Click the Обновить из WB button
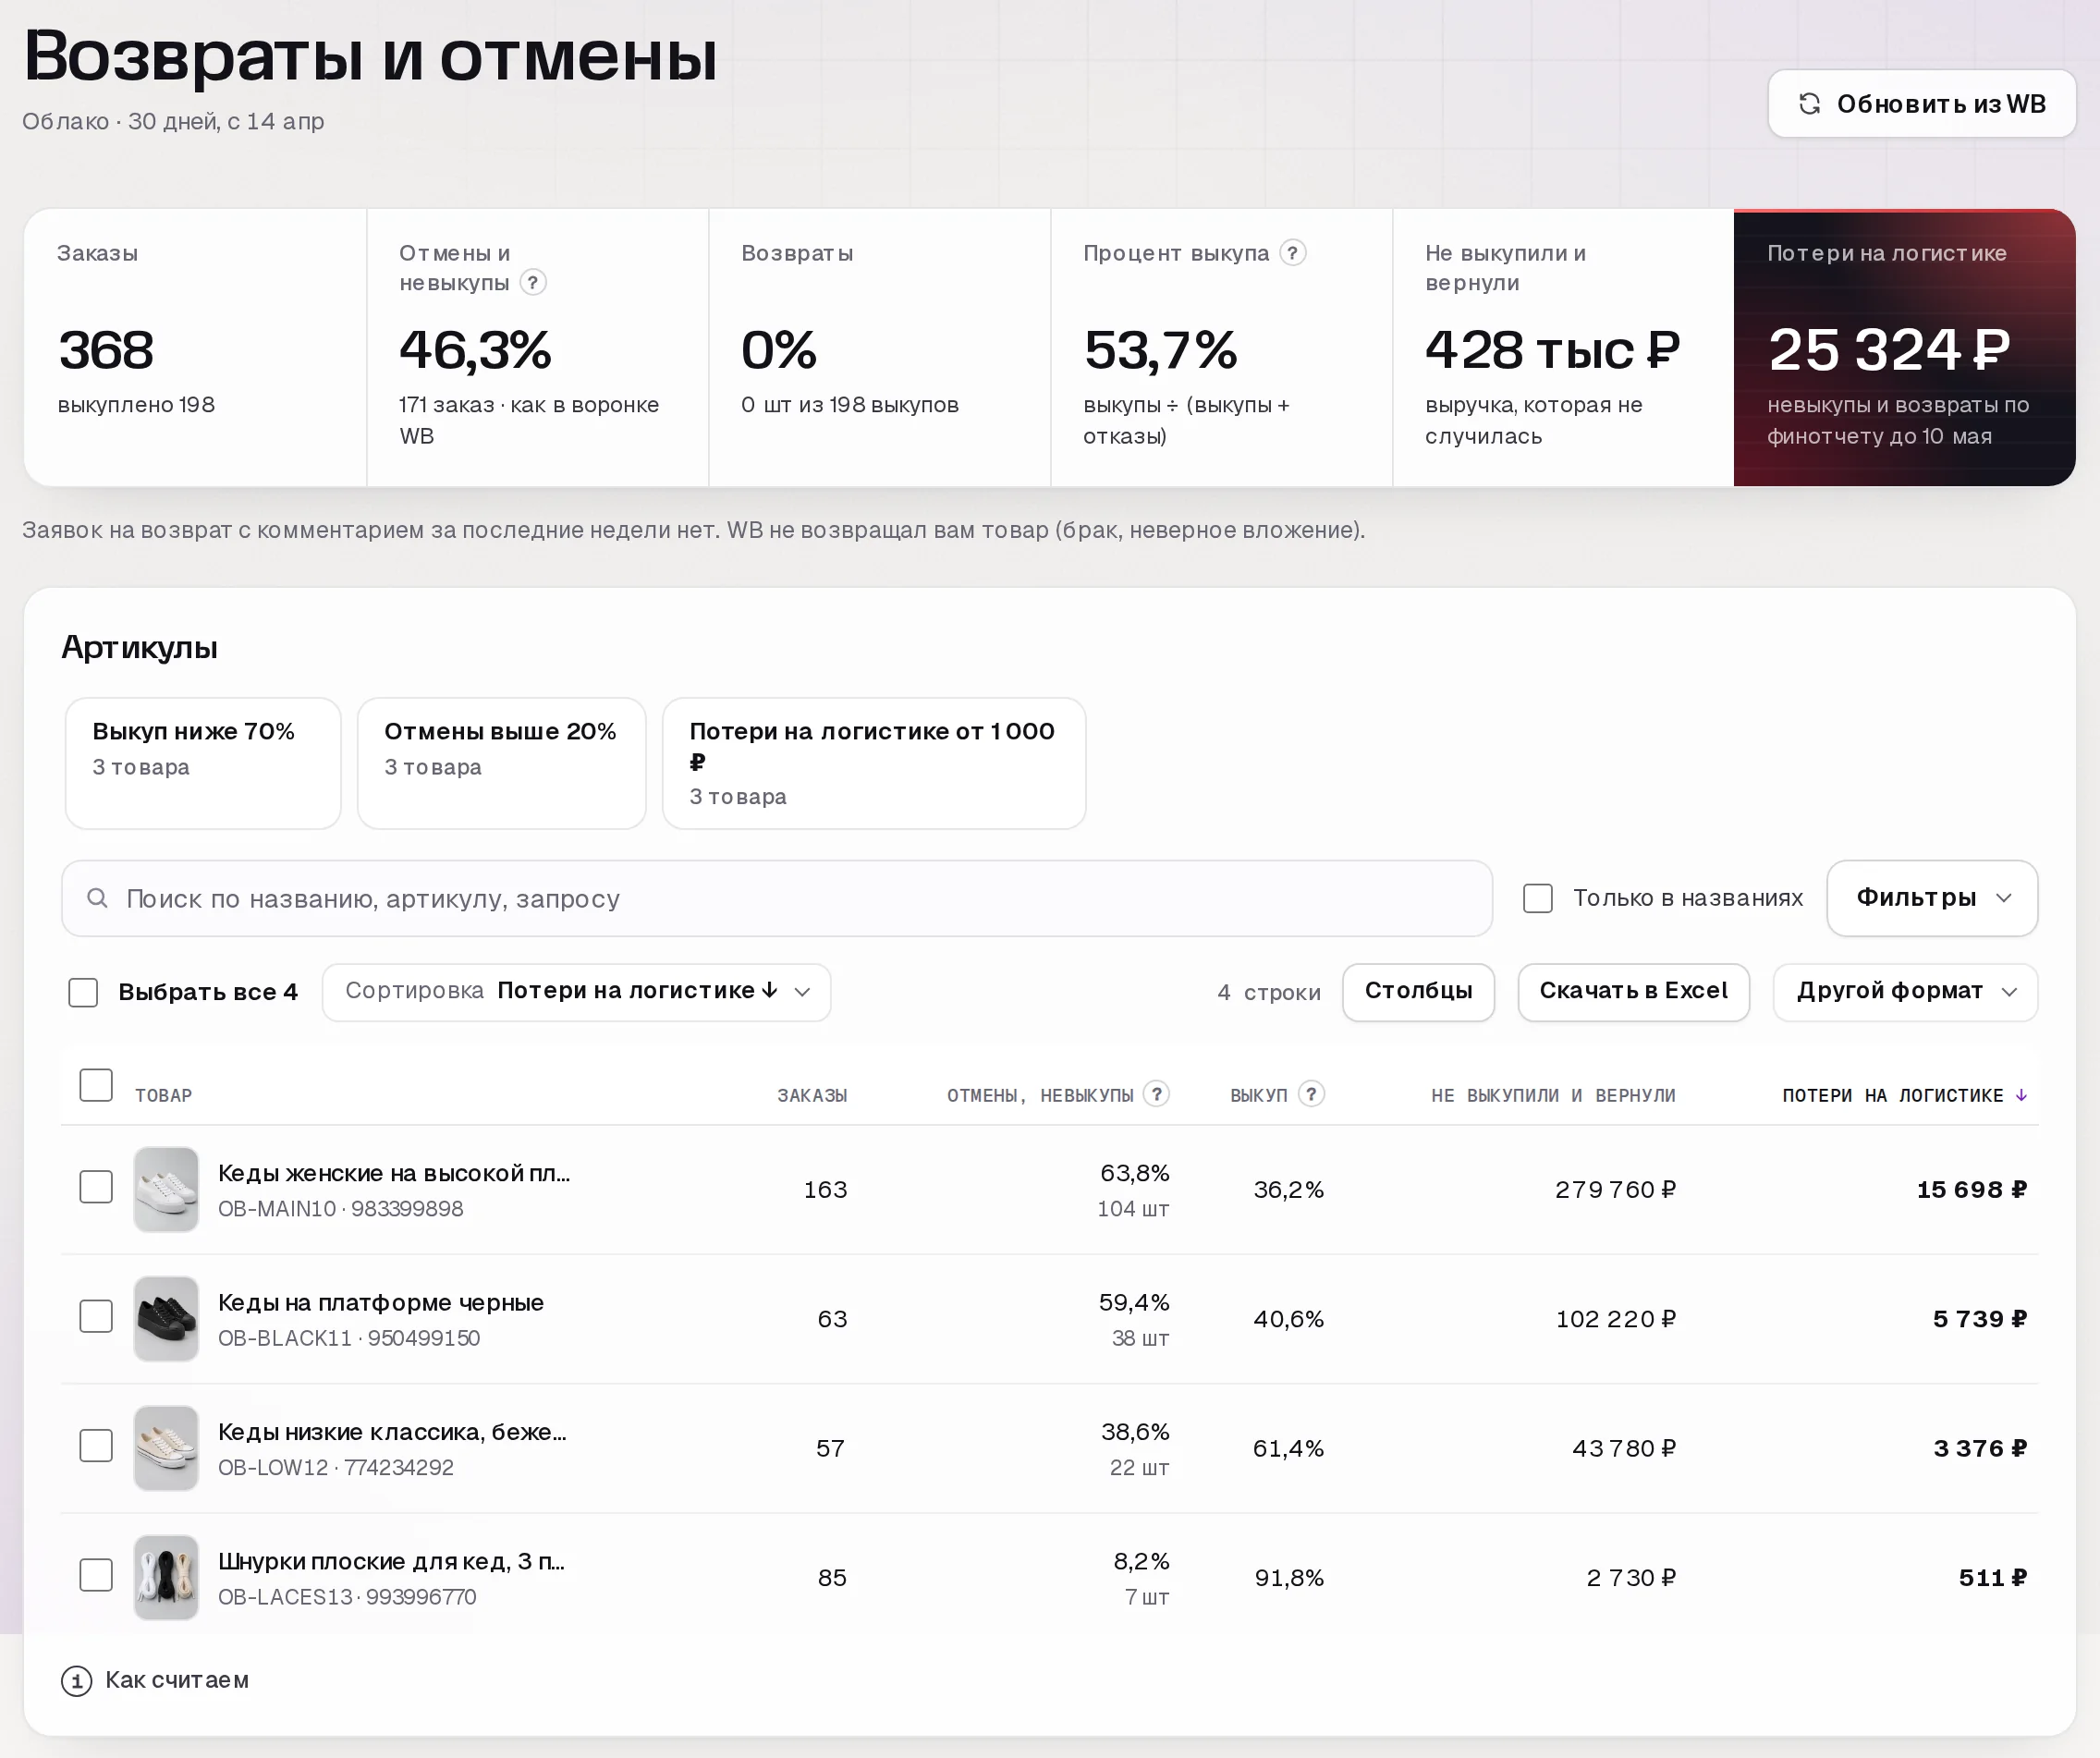Screen dimensions: 2100x1758 coord(1921,104)
